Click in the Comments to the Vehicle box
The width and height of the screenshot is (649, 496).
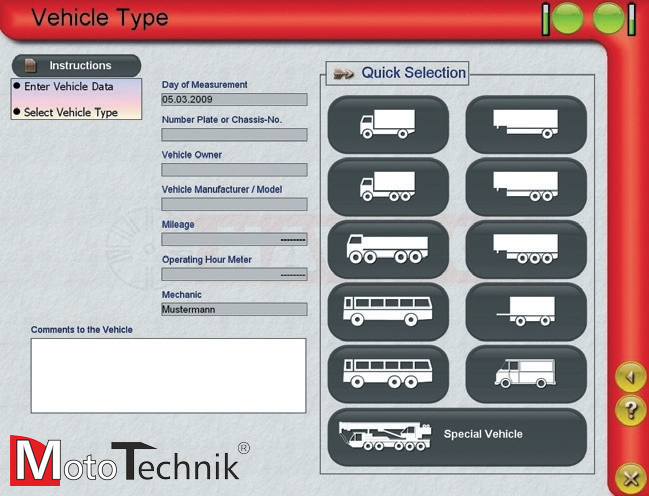(x=168, y=375)
